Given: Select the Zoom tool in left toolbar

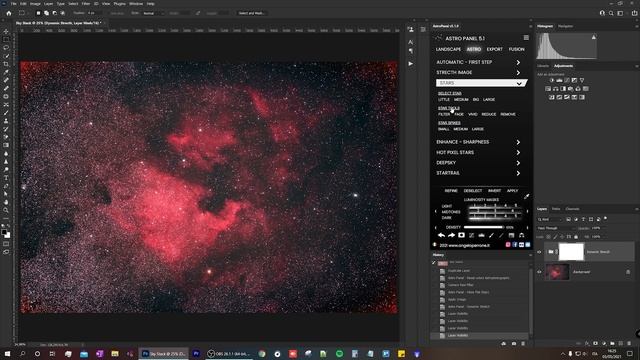Looking at the screenshot, I should (x=6, y=210).
